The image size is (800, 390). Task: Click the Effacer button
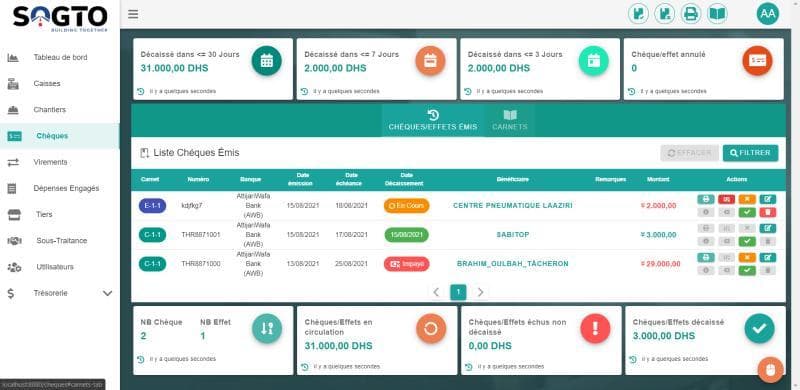tap(689, 153)
